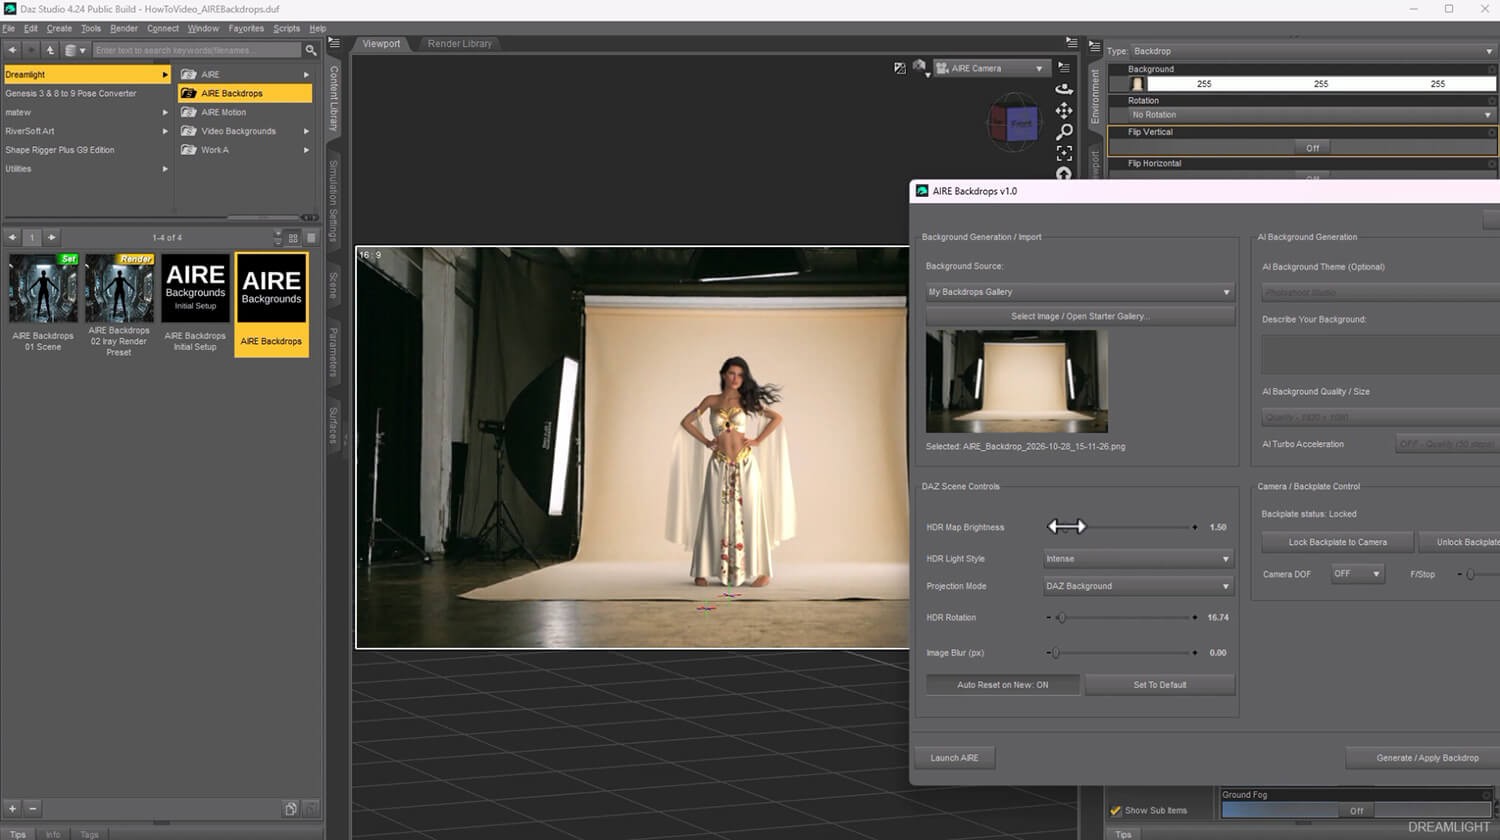Go to previous page of results
Screen dimensions: 1500x840
pyautogui.click(x=12, y=237)
